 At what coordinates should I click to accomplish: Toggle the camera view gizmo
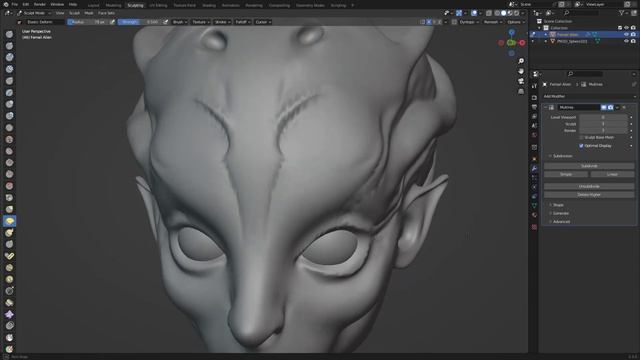click(x=521, y=81)
